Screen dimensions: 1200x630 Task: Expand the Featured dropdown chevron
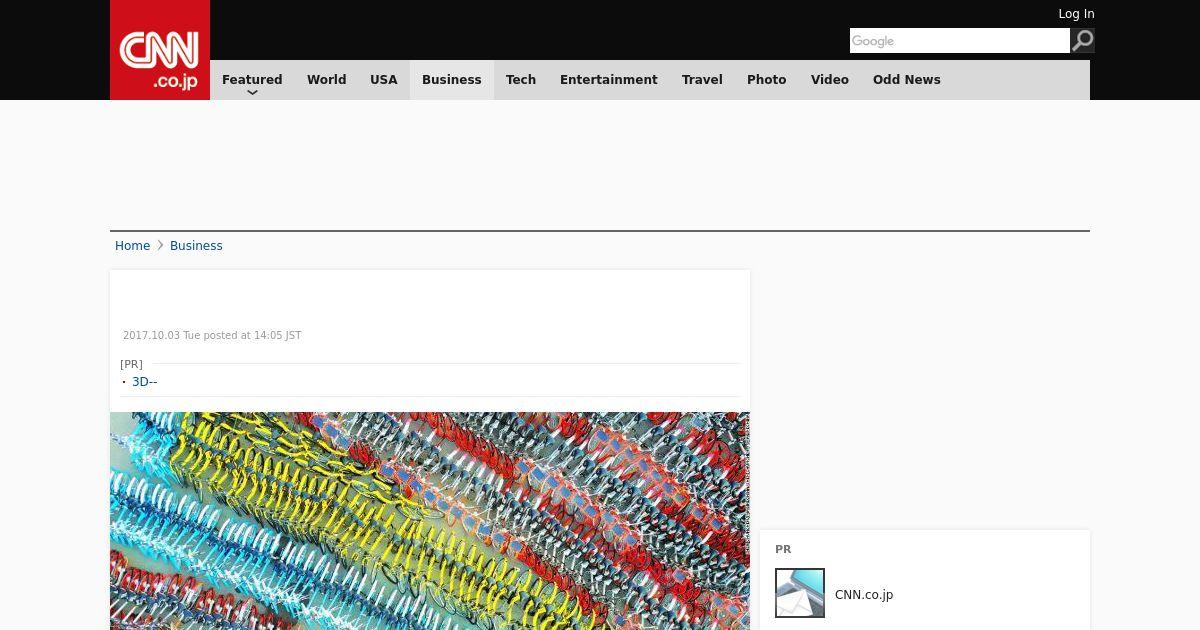(x=252, y=93)
